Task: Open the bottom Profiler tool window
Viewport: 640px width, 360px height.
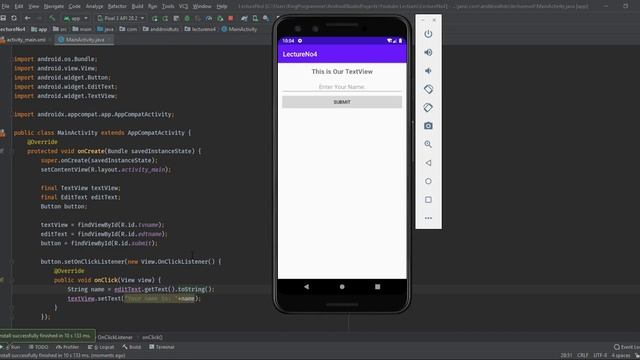Action: tap(68, 347)
